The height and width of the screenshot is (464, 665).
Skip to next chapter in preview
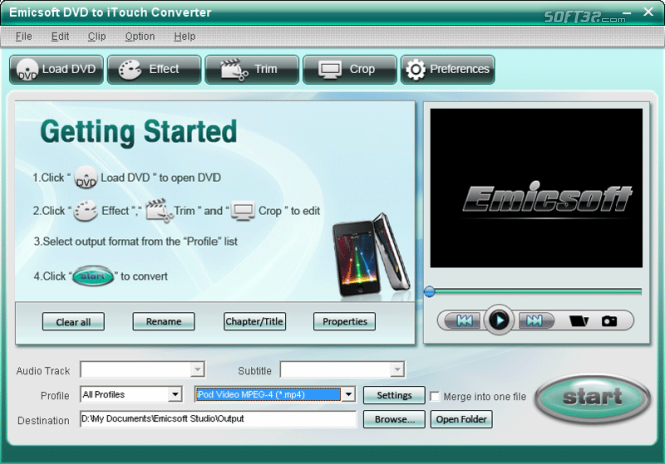(534, 320)
